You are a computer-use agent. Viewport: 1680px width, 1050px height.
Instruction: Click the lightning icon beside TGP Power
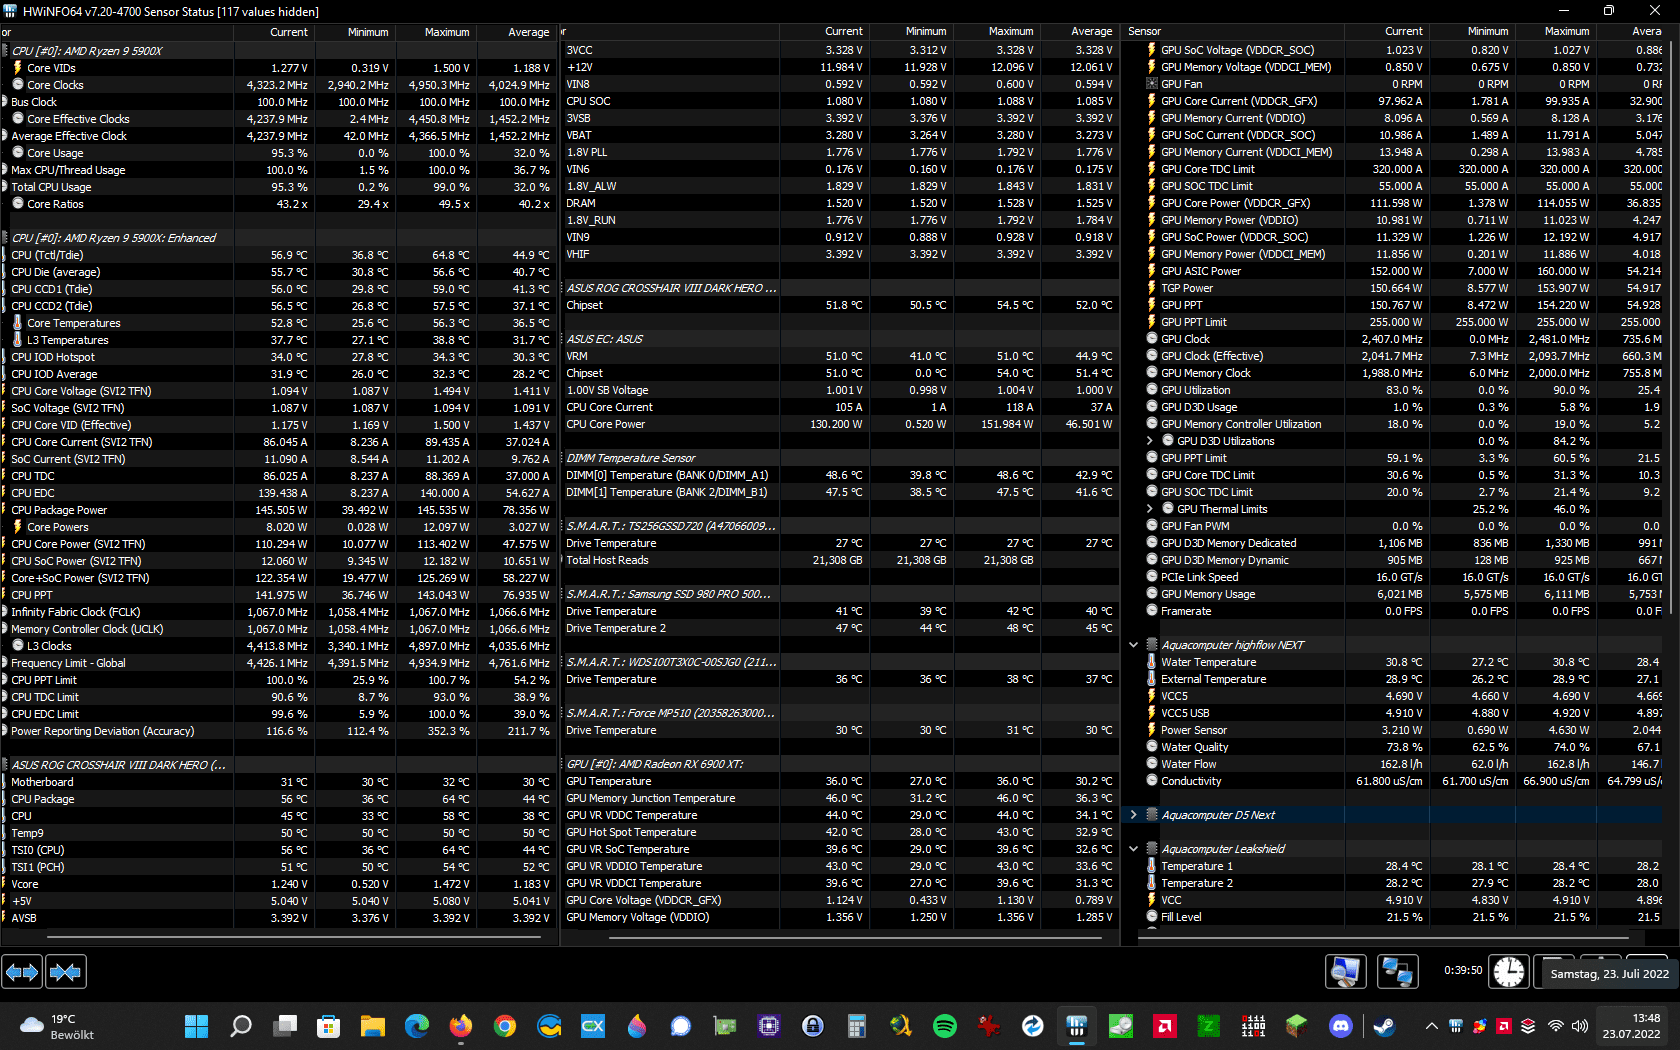pyautogui.click(x=1151, y=288)
